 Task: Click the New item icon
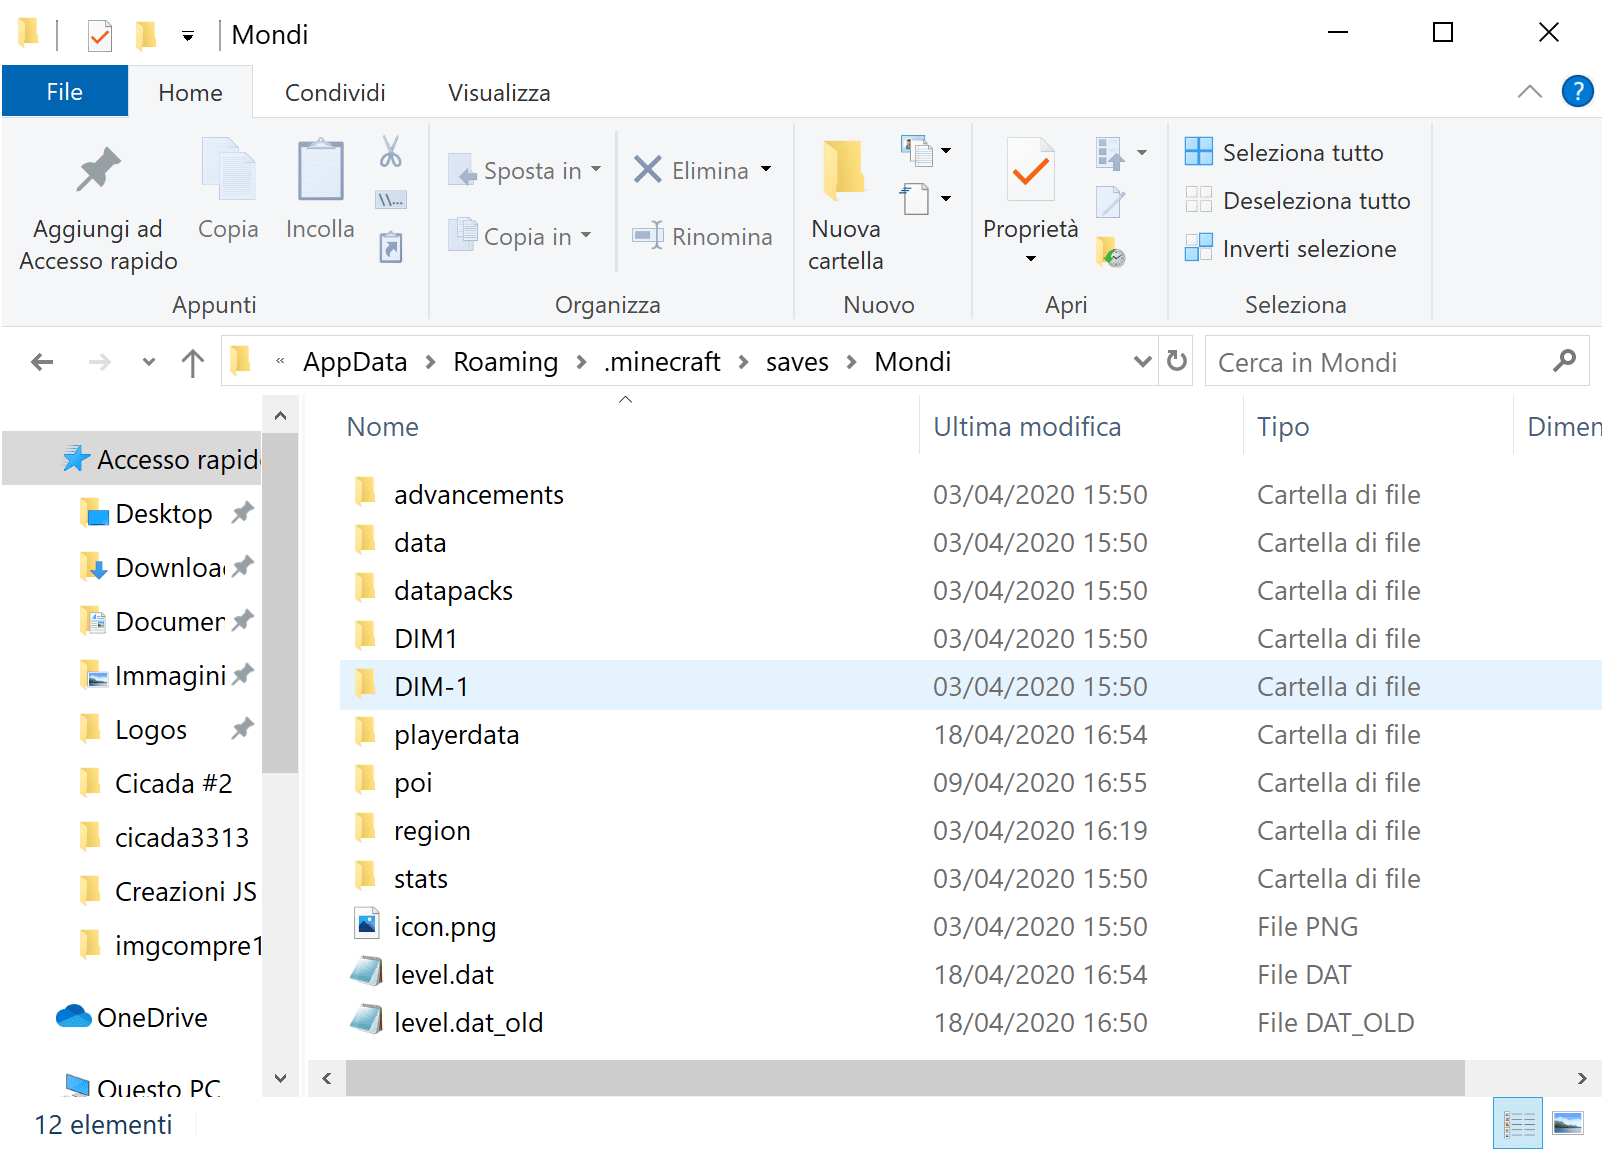(x=917, y=151)
